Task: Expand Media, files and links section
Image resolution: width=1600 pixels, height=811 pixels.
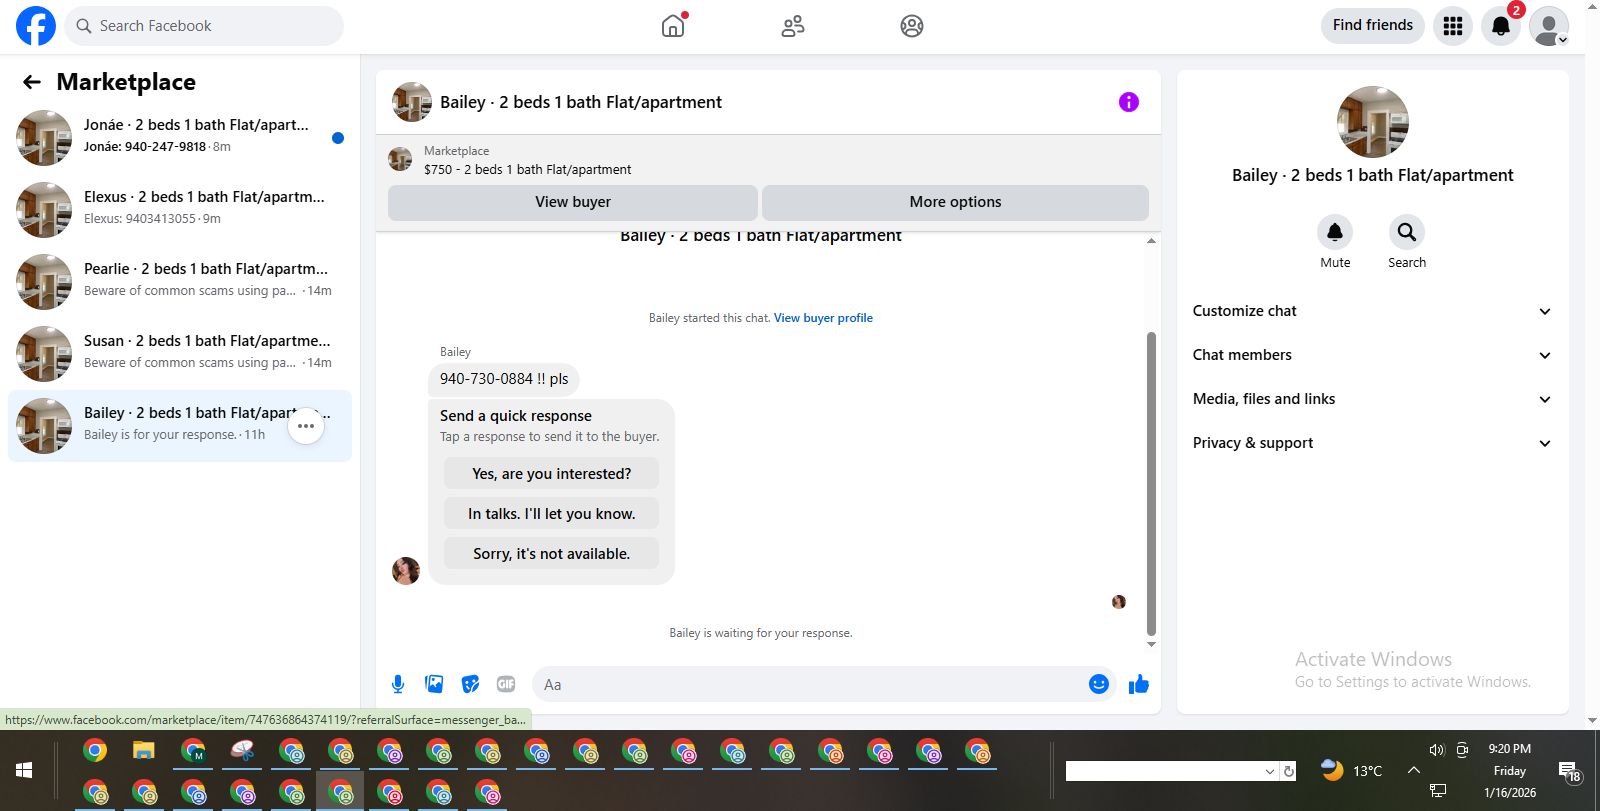Action: click(1372, 399)
